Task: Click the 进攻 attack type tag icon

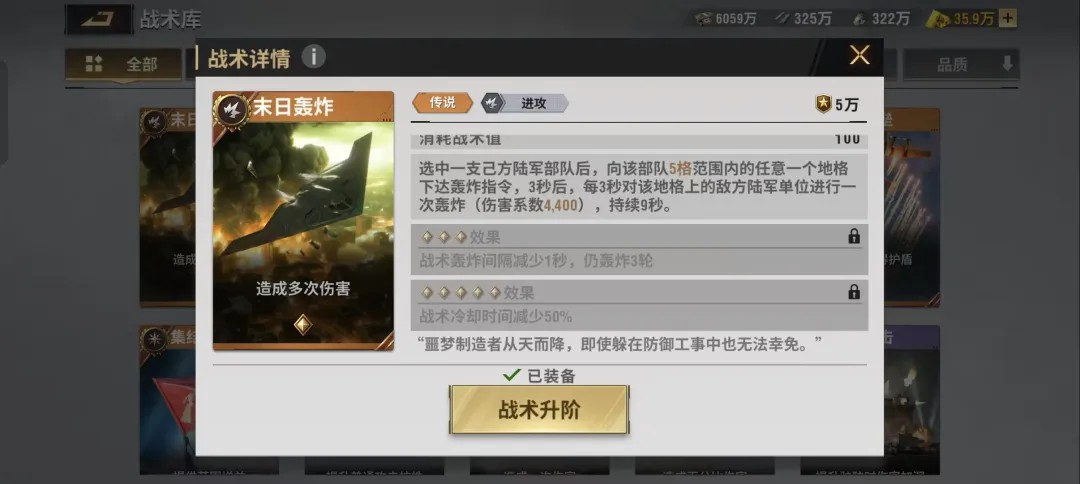Action: pyautogui.click(x=491, y=103)
